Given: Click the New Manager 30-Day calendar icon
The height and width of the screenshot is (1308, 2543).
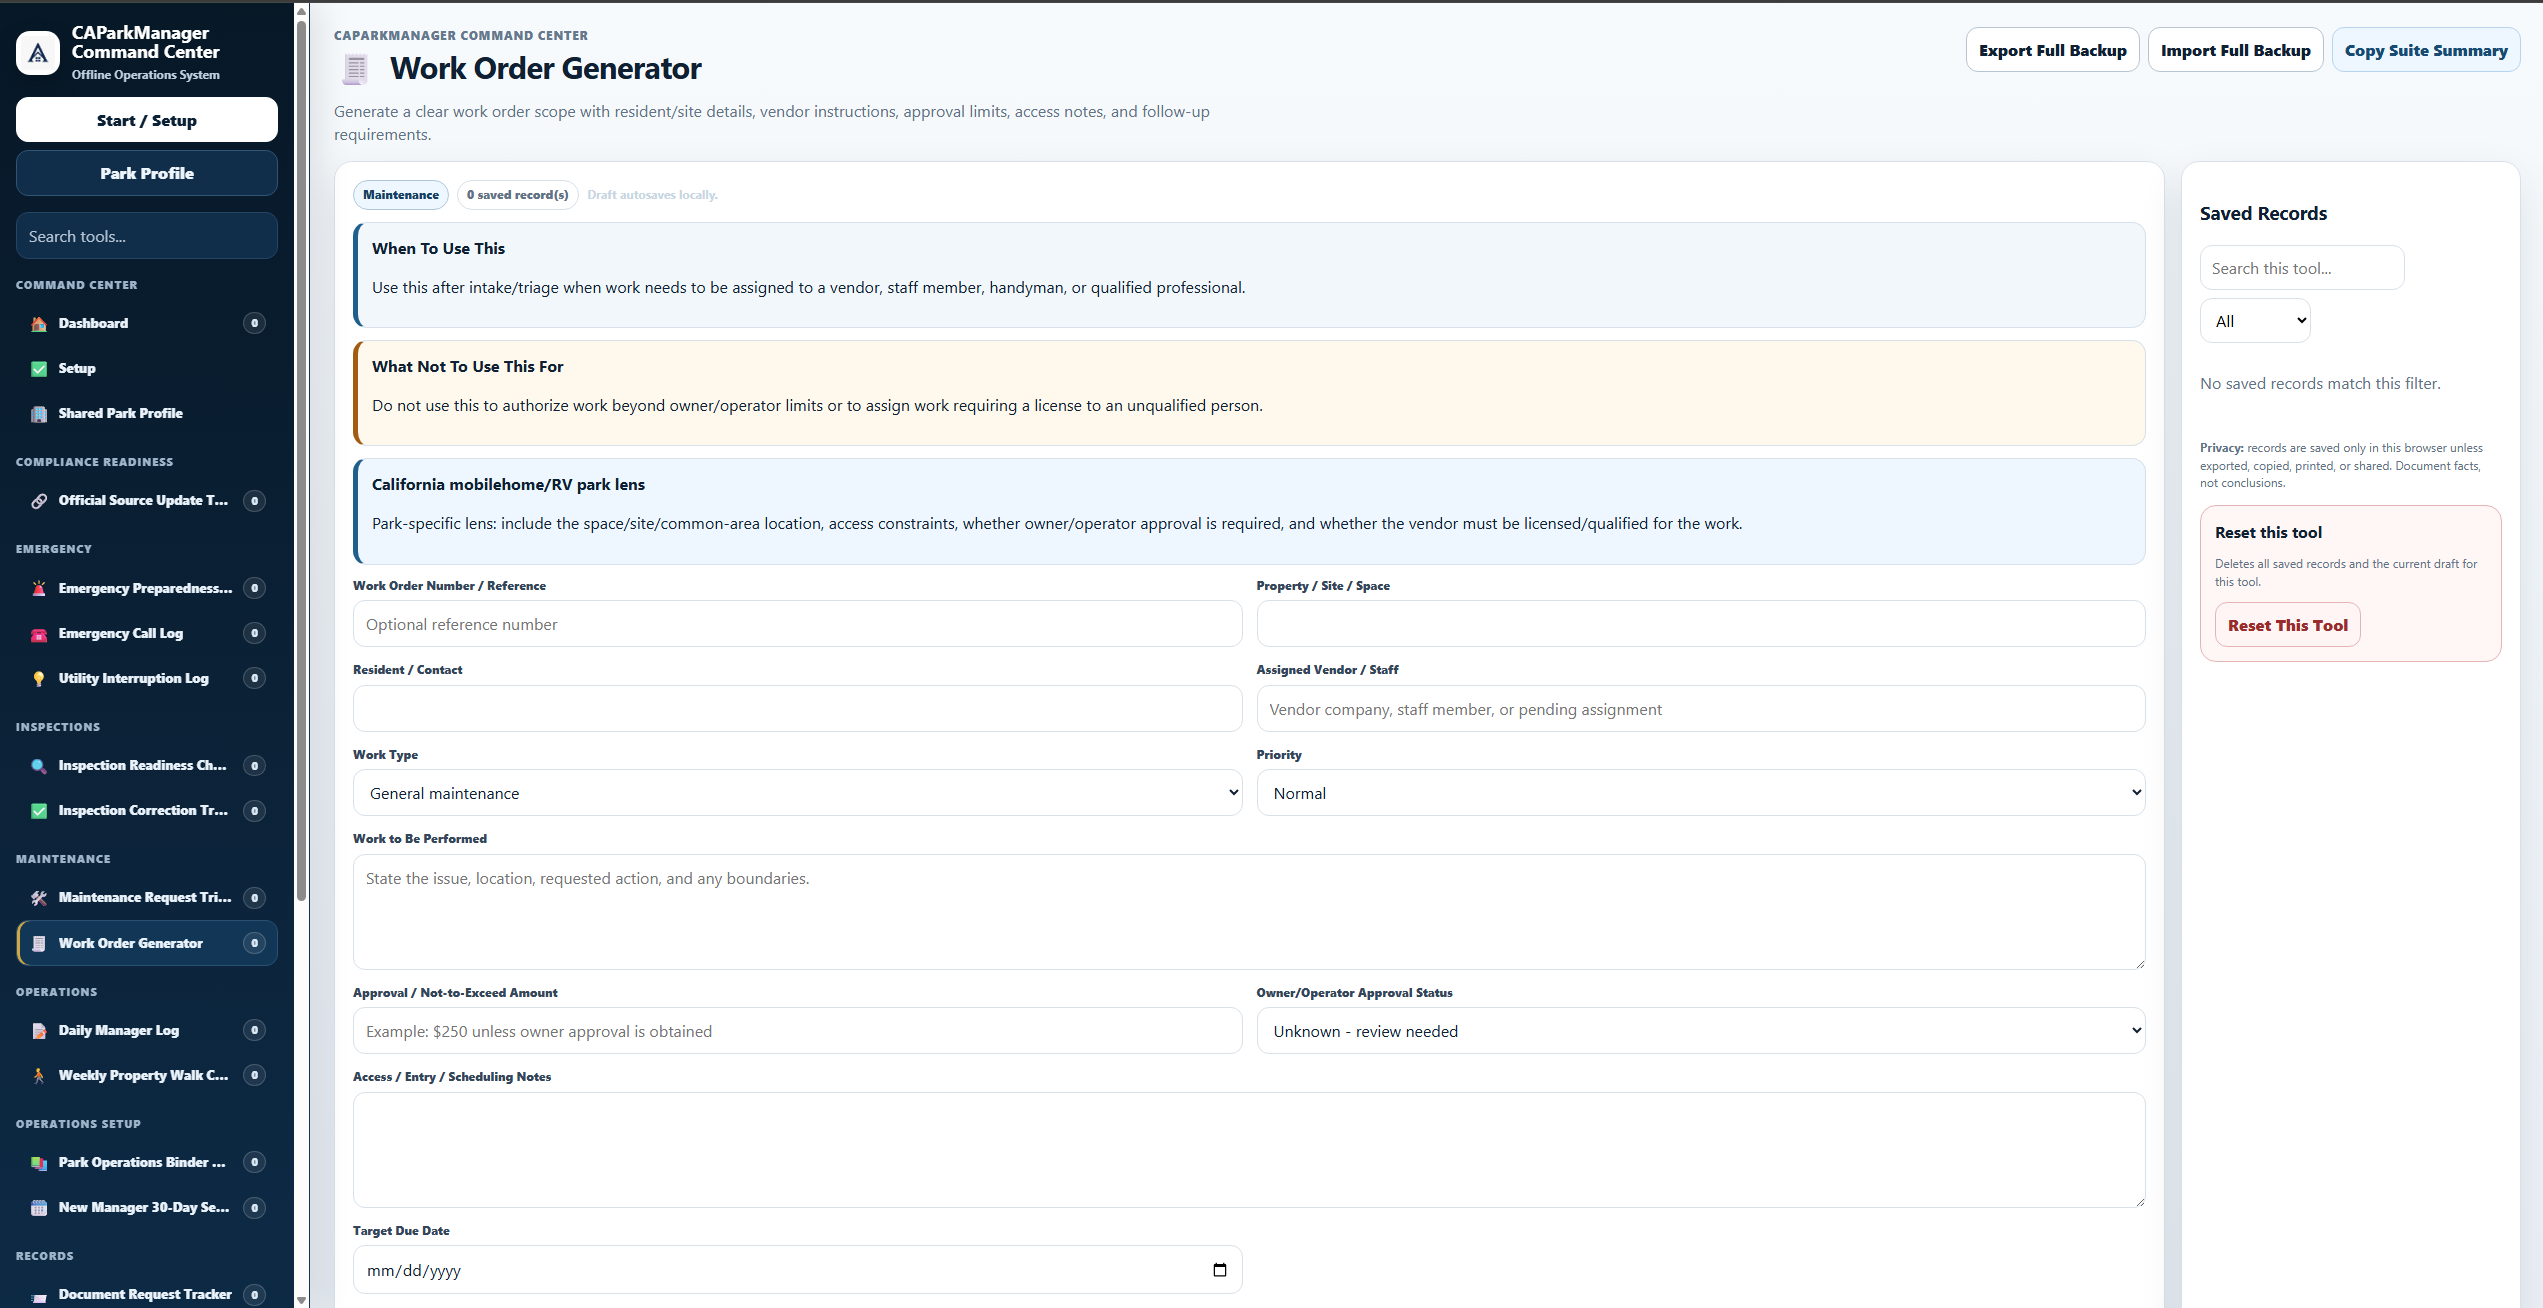Looking at the screenshot, I should pos(39,1208).
